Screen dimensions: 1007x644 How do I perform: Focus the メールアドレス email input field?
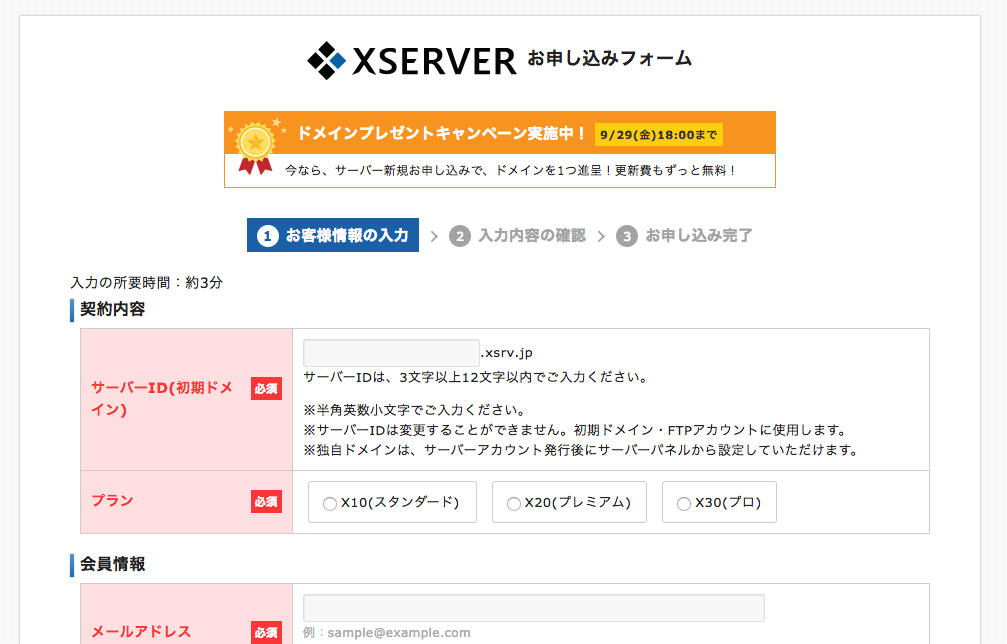pos(534,608)
